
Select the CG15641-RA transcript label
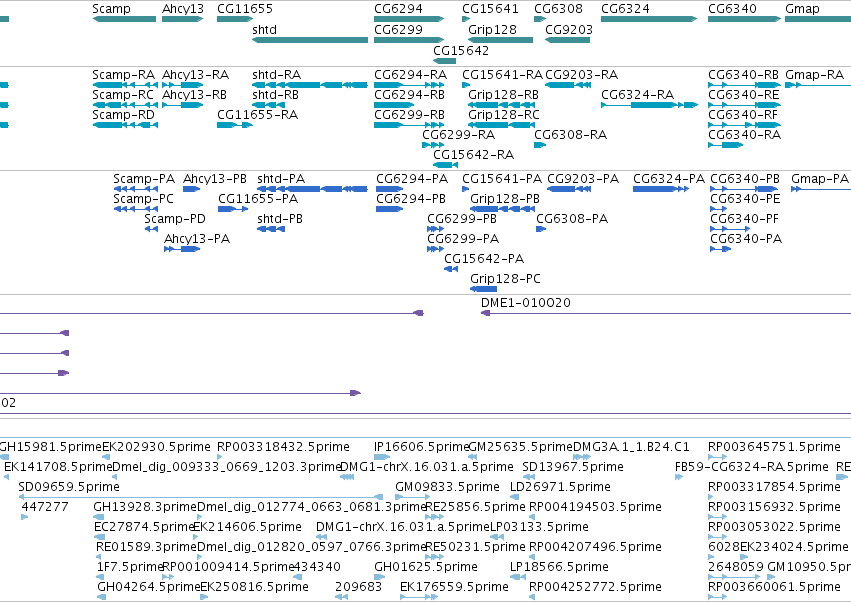[503, 74]
